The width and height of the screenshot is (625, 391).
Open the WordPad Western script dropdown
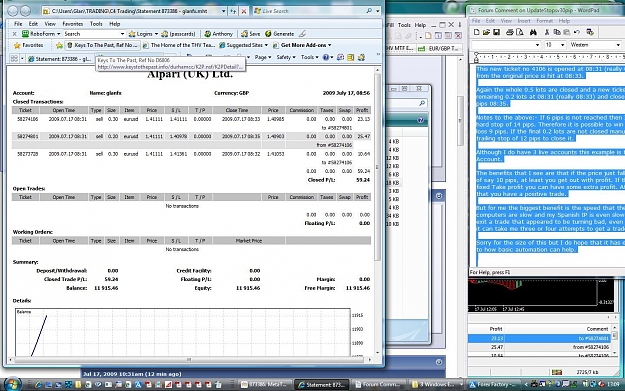point(618,45)
